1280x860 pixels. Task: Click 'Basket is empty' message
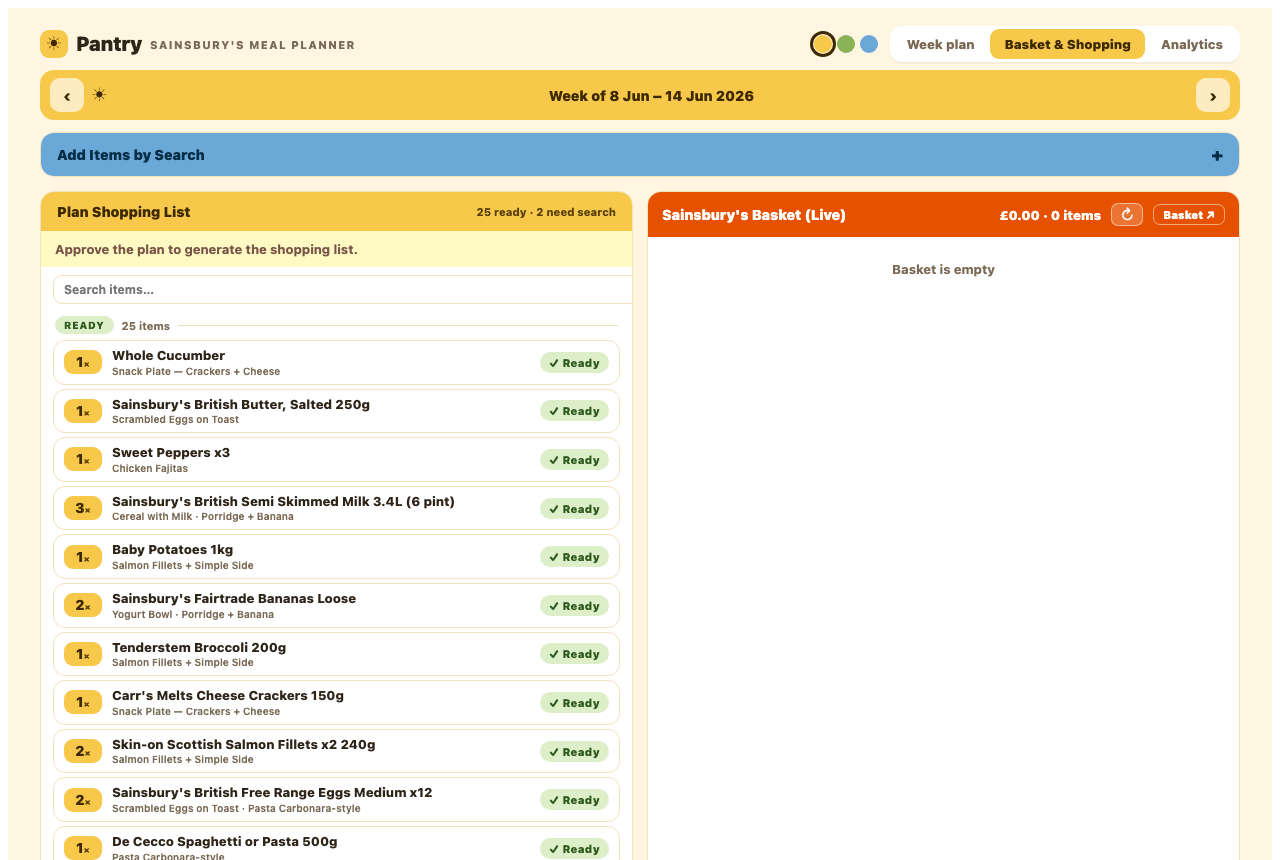point(943,269)
